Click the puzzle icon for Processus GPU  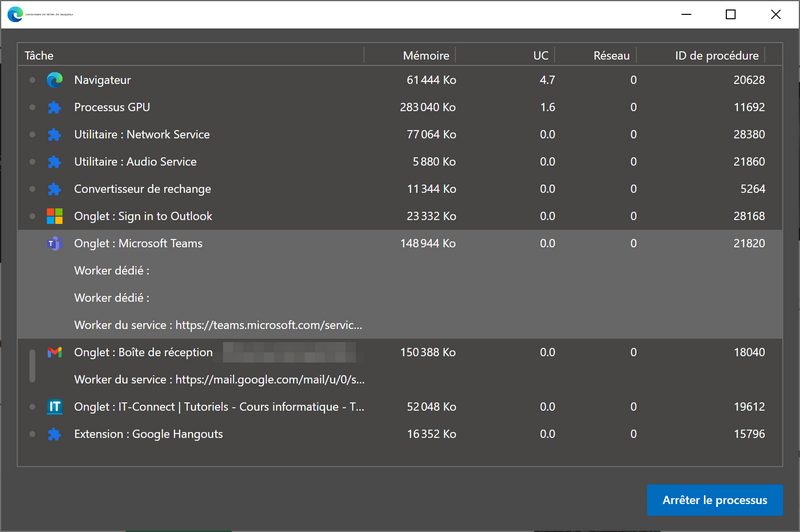(x=54, y=107)
